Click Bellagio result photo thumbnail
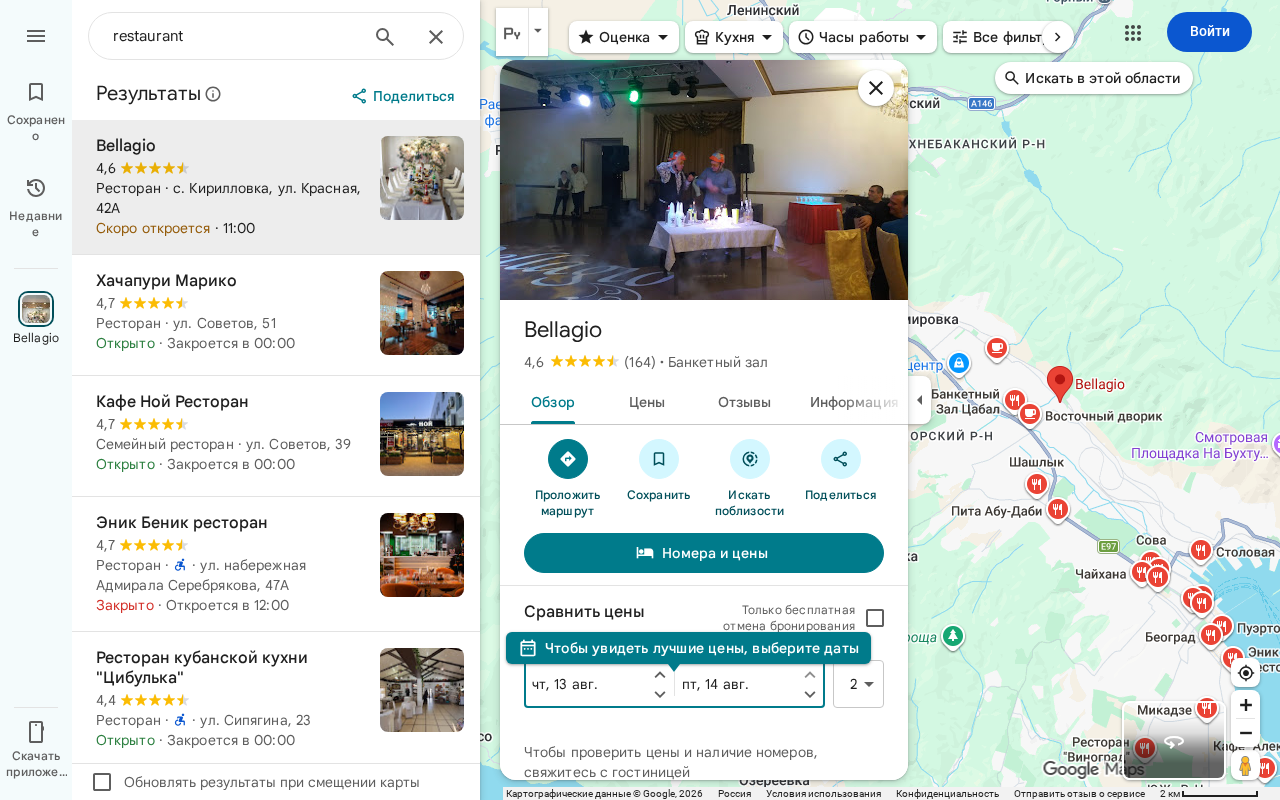Image resolution: width=1280 pixels, height=800 pixels. (x=422, y=178)
